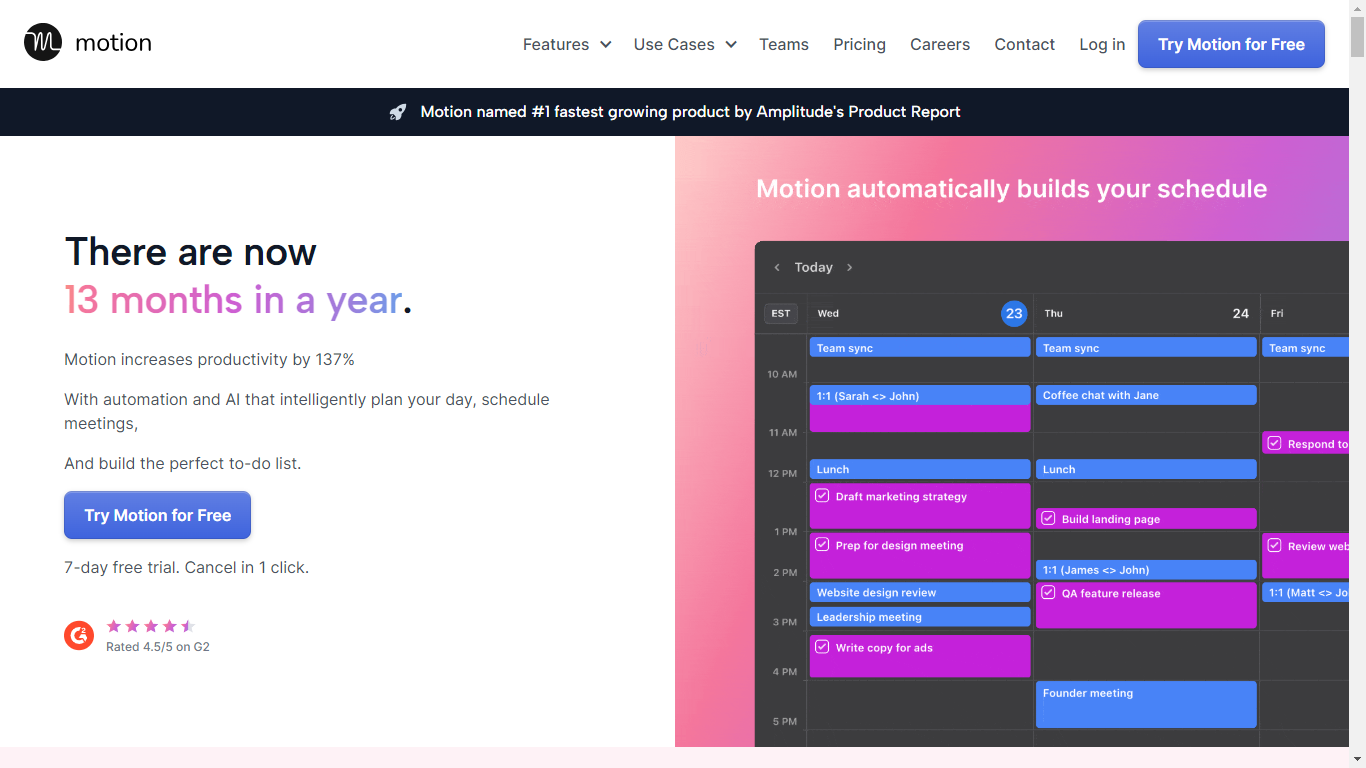Click the page vertical scrollbar
This screenshot has height=768, width=1366.
[x=1357, y=400]
